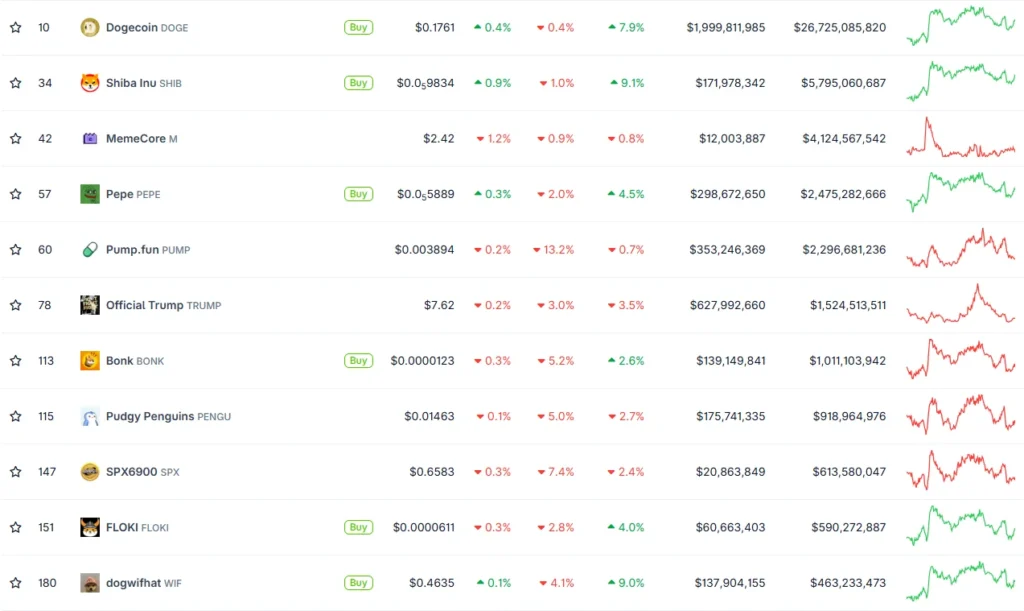Viewport: 1024px width, 611px height.
Task: Open Bonk price sparkline chart
Action: (x=961, y=359)
